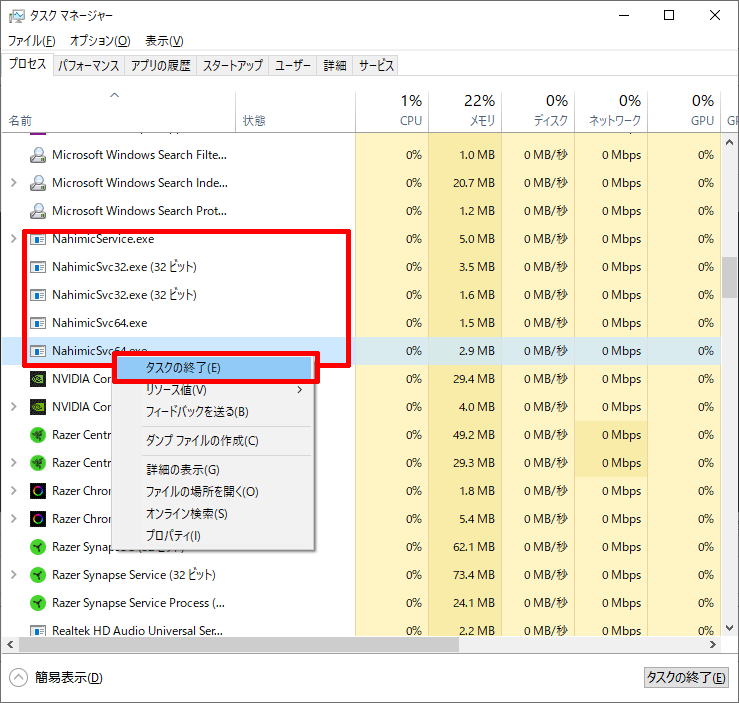Click the NVIDIA Container 29.4 MB icon

38,379
